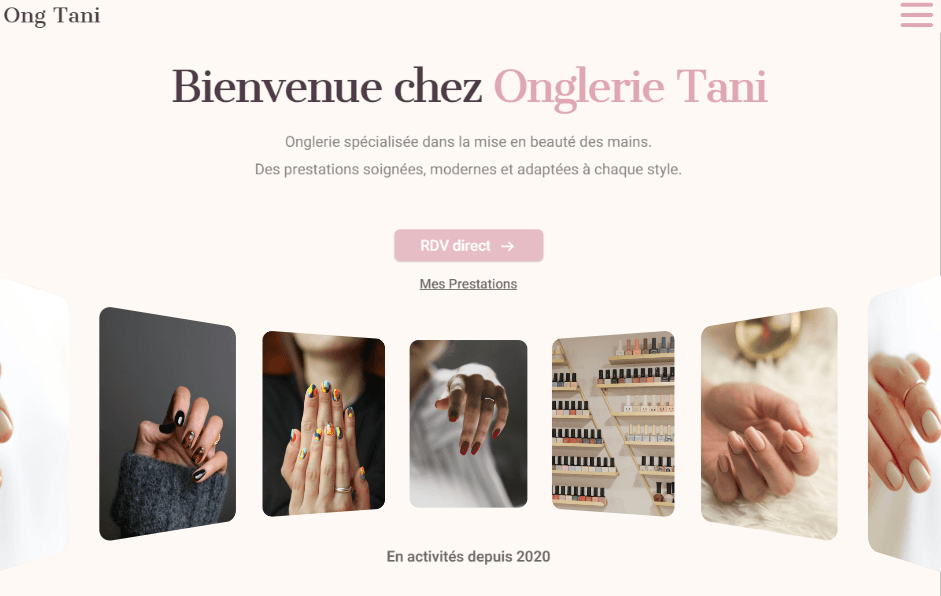Select the red nails pointing hand photo
This screenshot has height=596, width=941.
coord(468,423)
